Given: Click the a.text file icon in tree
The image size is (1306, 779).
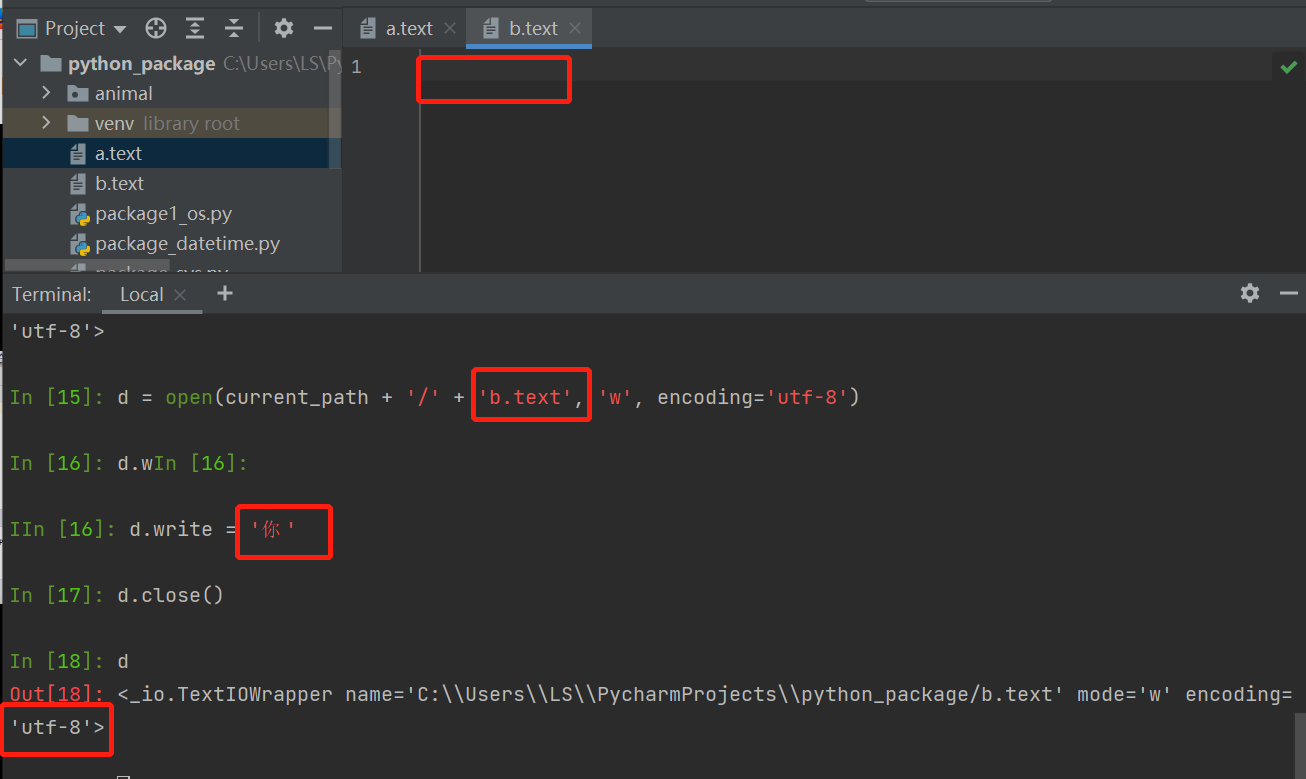Looking at the screenshot, I should click(78, 153).
